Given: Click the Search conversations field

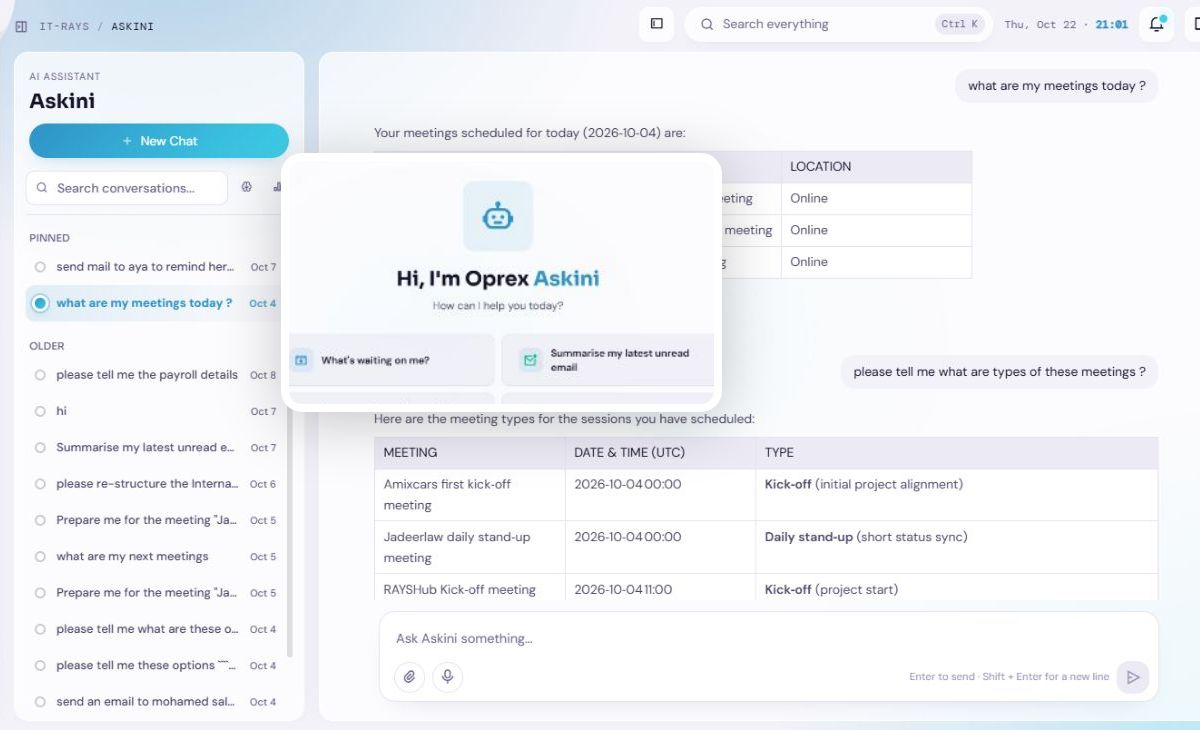Looking at the screenshot, I should point(127,188).
